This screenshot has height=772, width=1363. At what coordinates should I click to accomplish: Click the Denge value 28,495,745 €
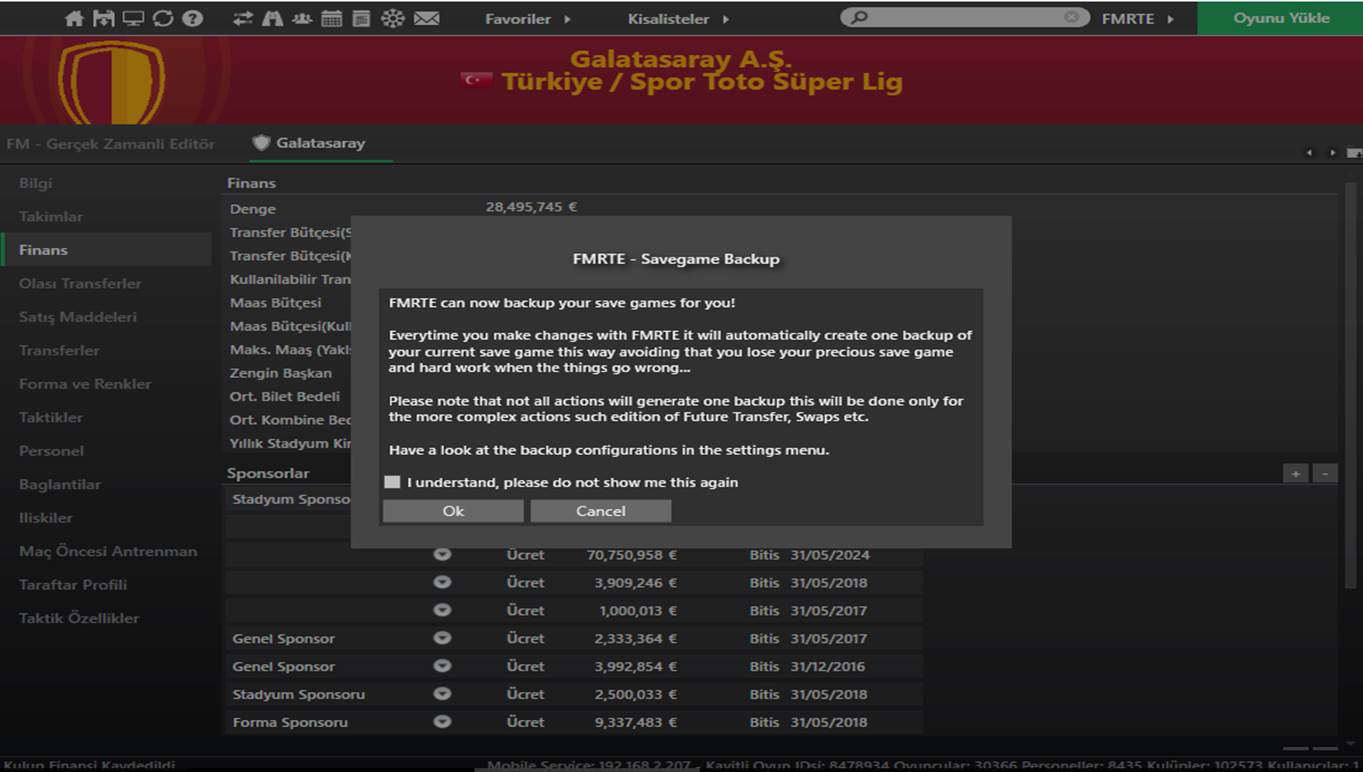tap(531, 208)
